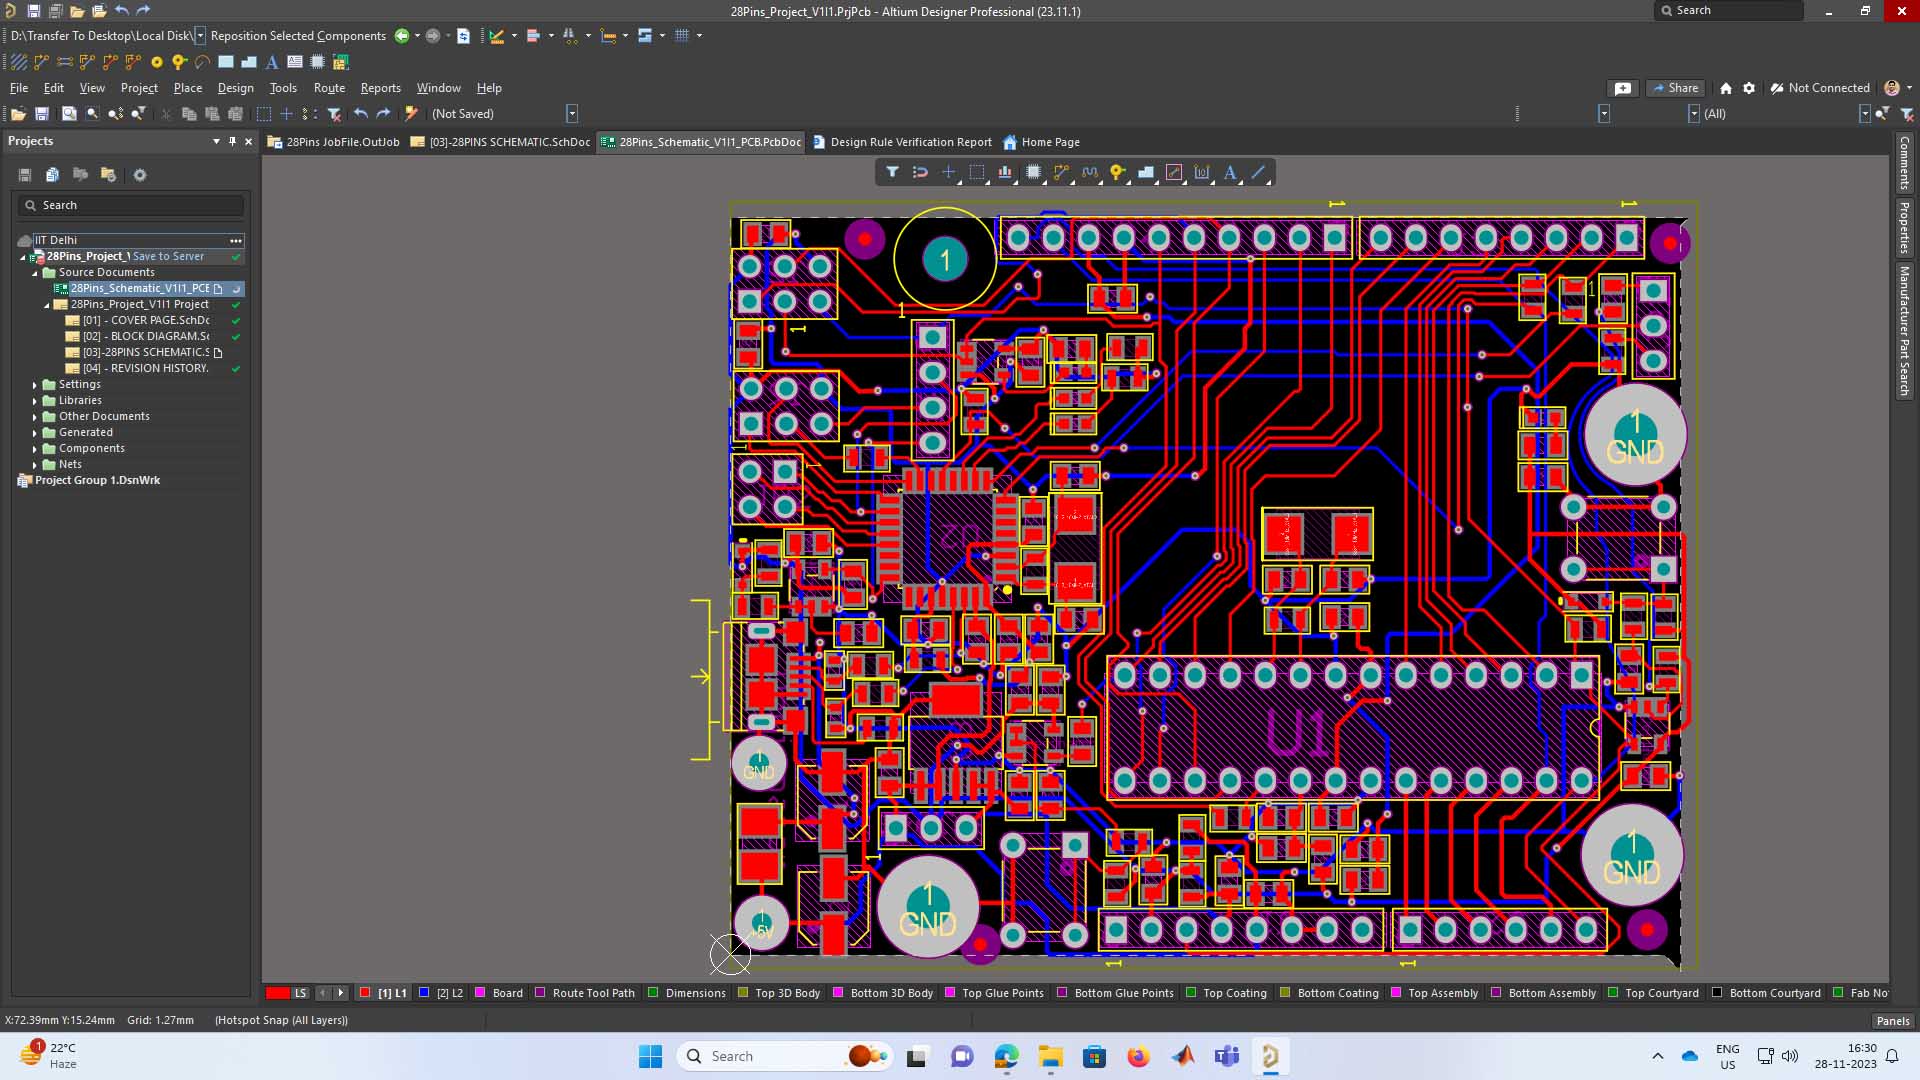This screenshot has width=1920, height=1080.
Task: Click the red current layer color swatch
Action: [277, 993]
